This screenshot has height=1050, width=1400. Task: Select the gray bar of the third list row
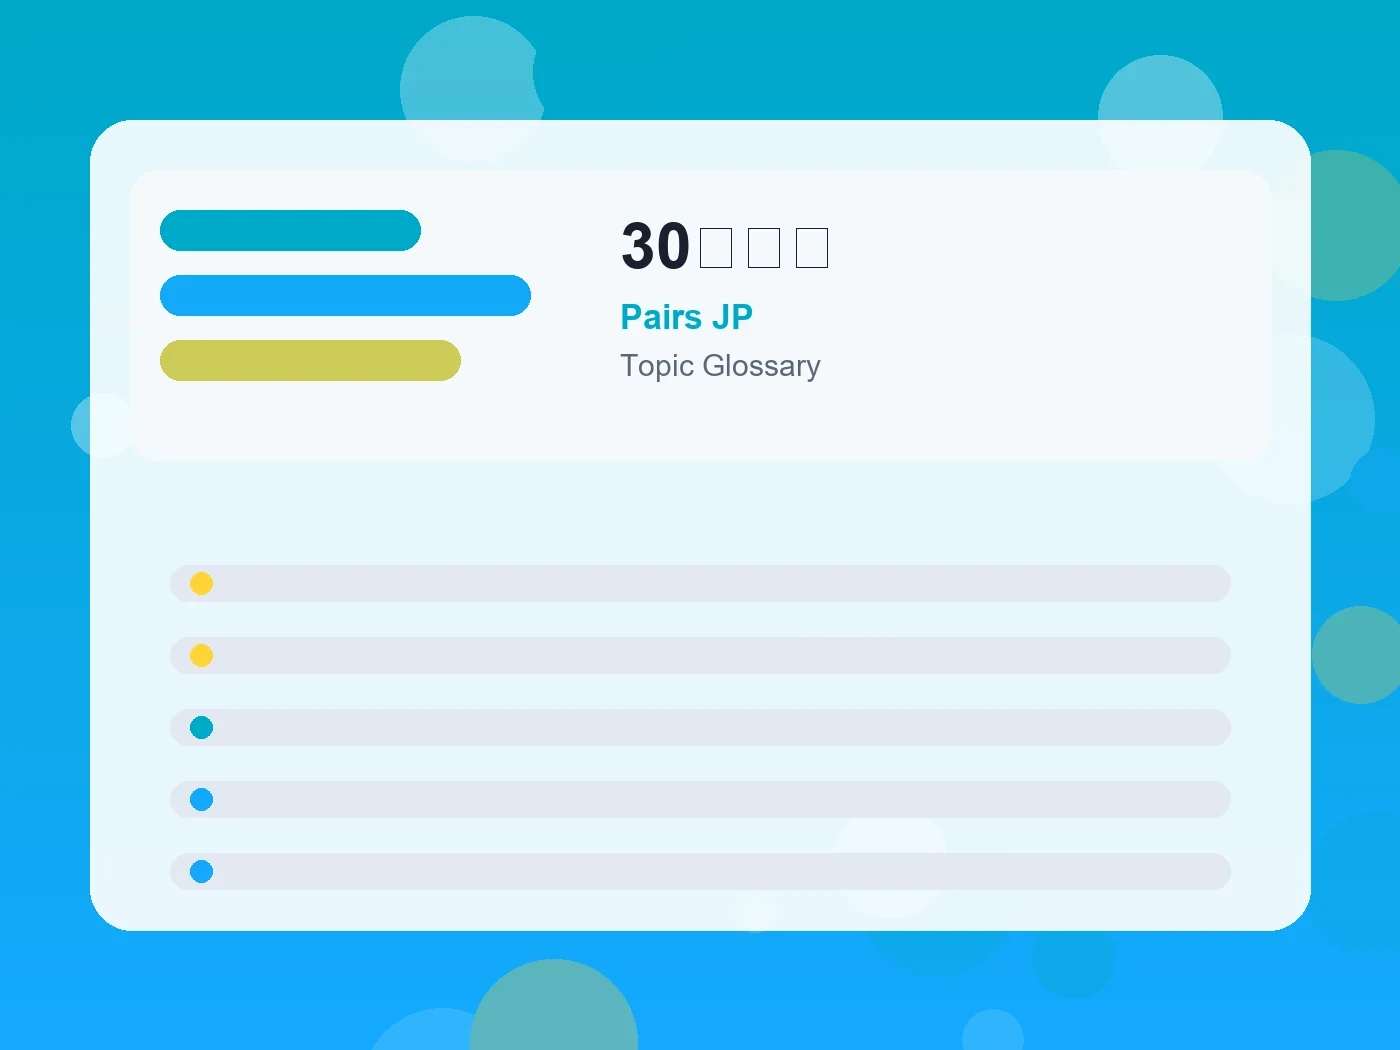(700, 727)
